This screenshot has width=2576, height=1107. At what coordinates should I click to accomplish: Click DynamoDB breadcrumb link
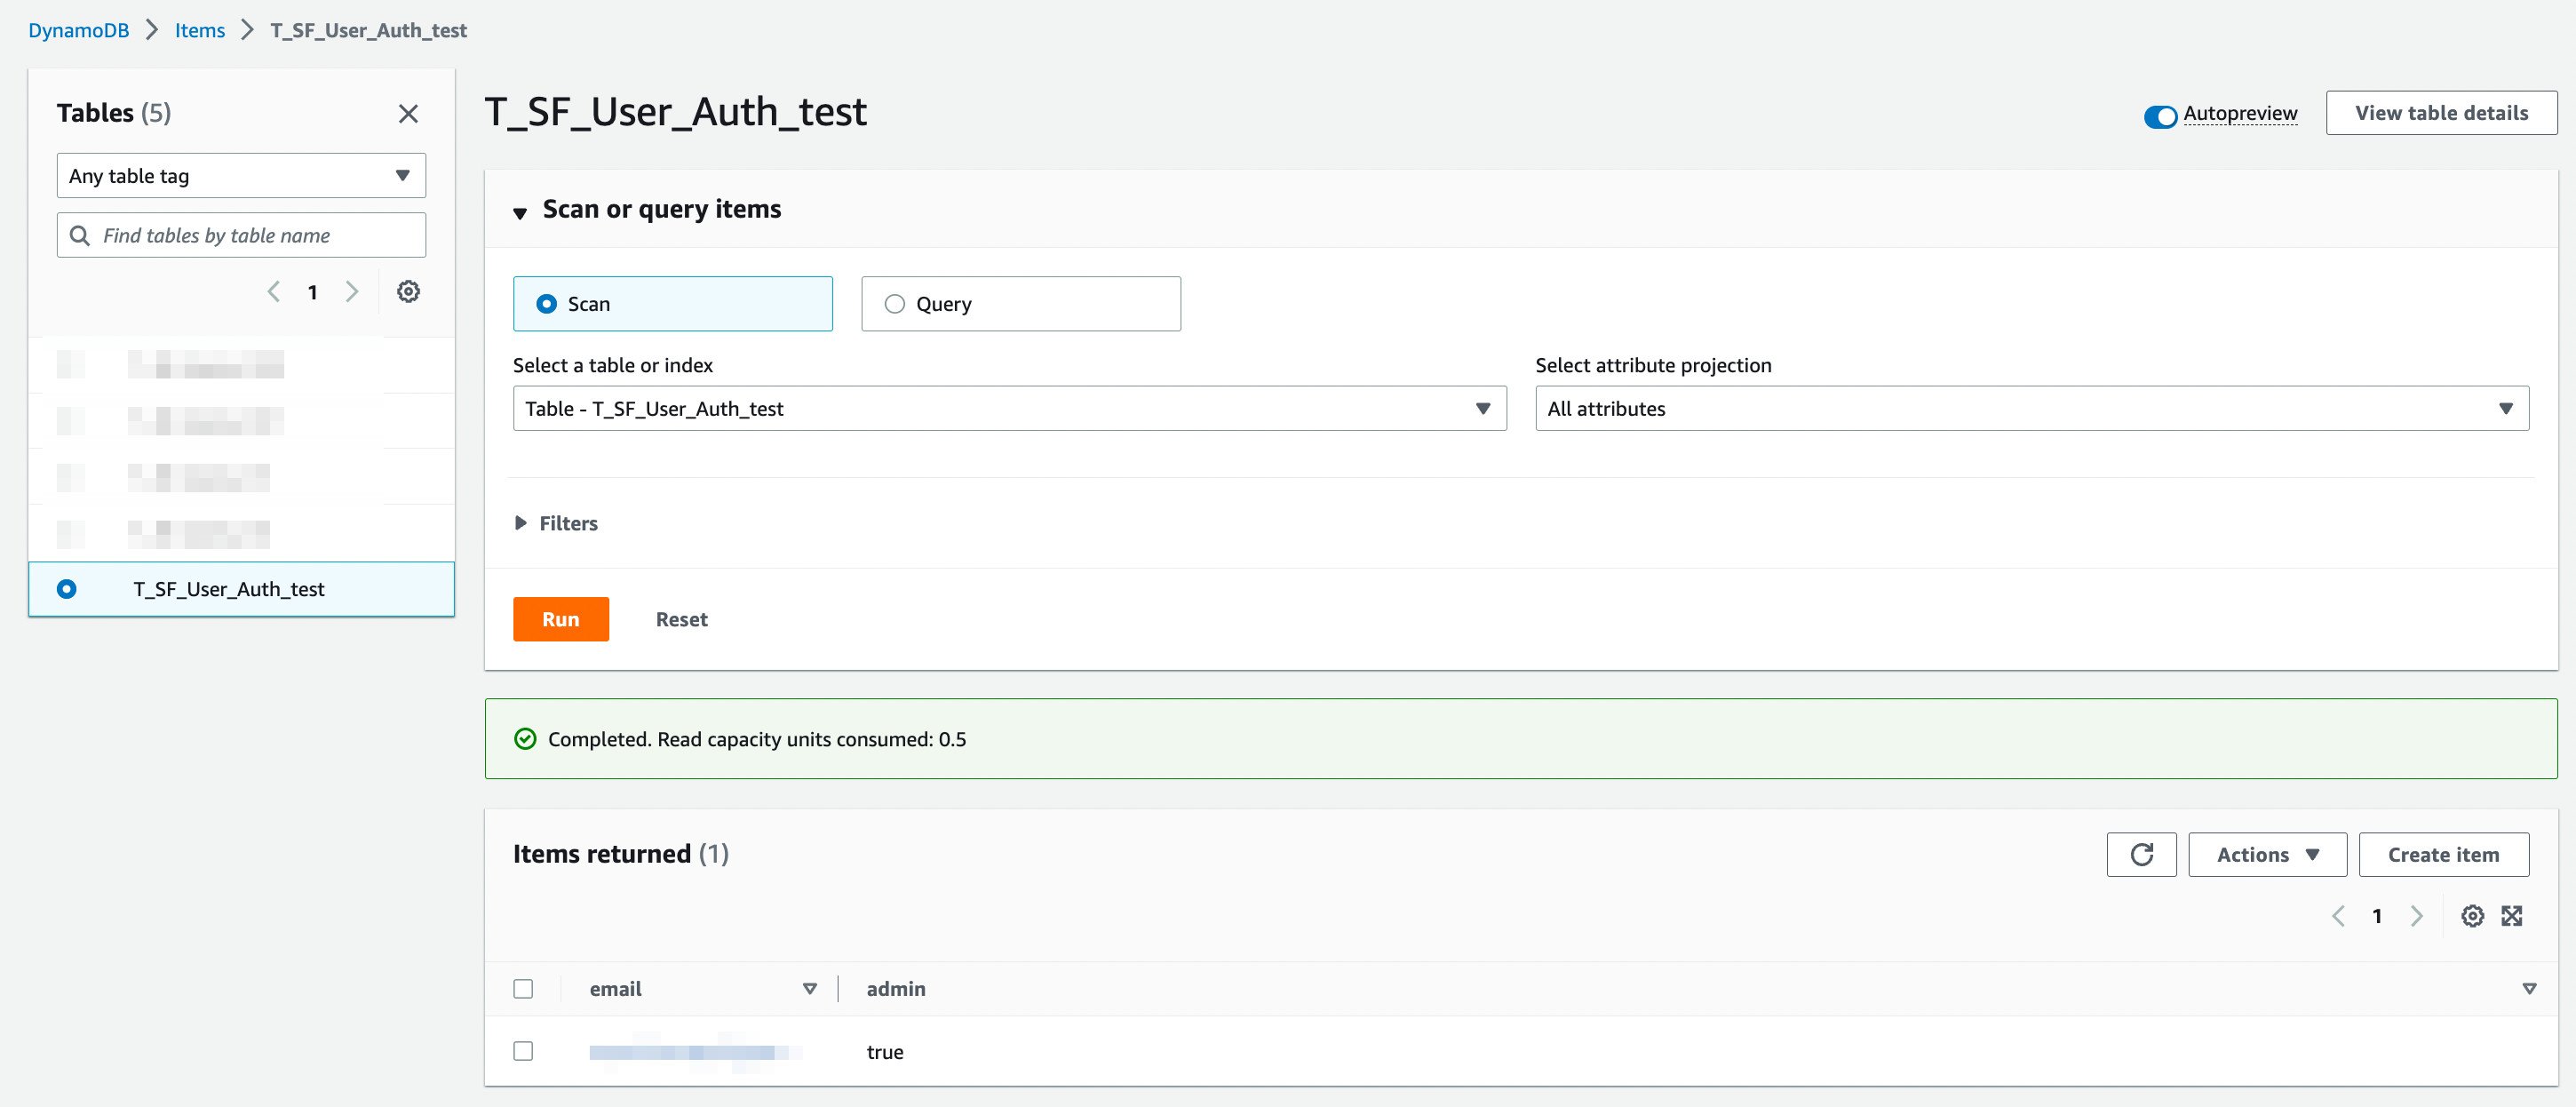(x=78, y=30)
